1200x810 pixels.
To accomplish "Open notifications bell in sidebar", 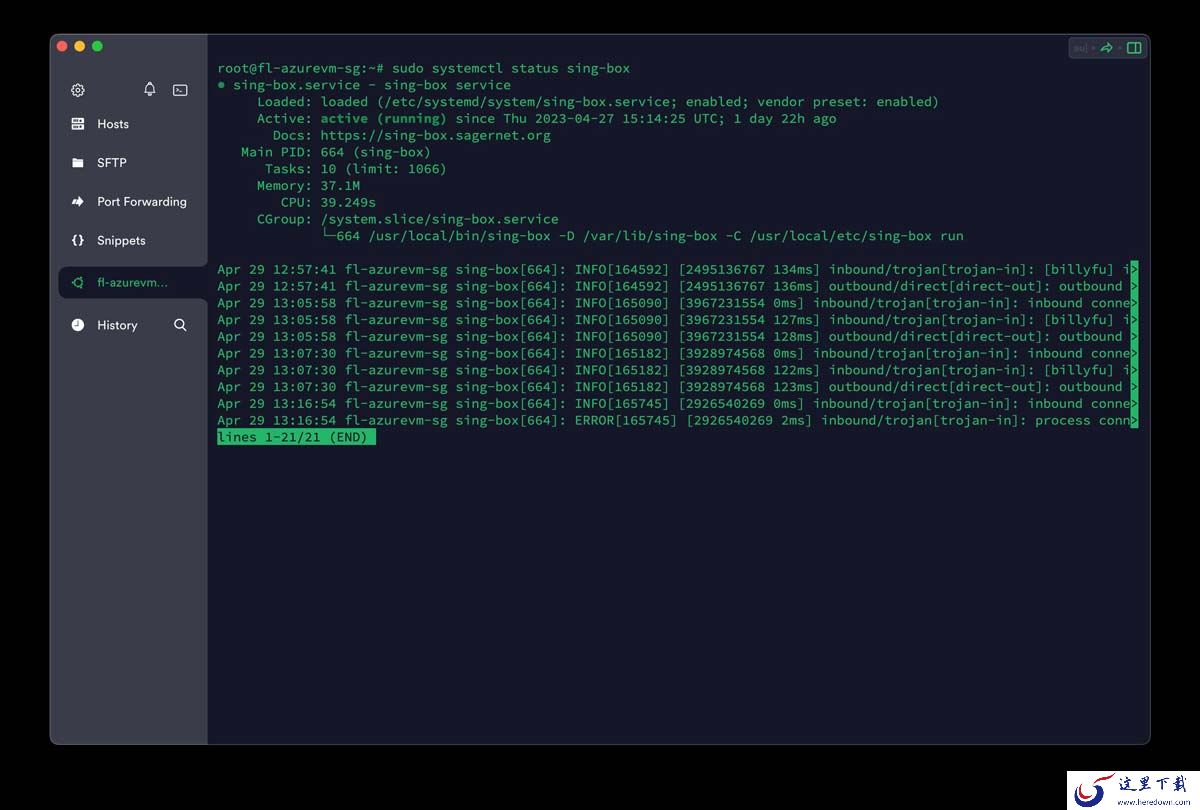I will point(150,89).
